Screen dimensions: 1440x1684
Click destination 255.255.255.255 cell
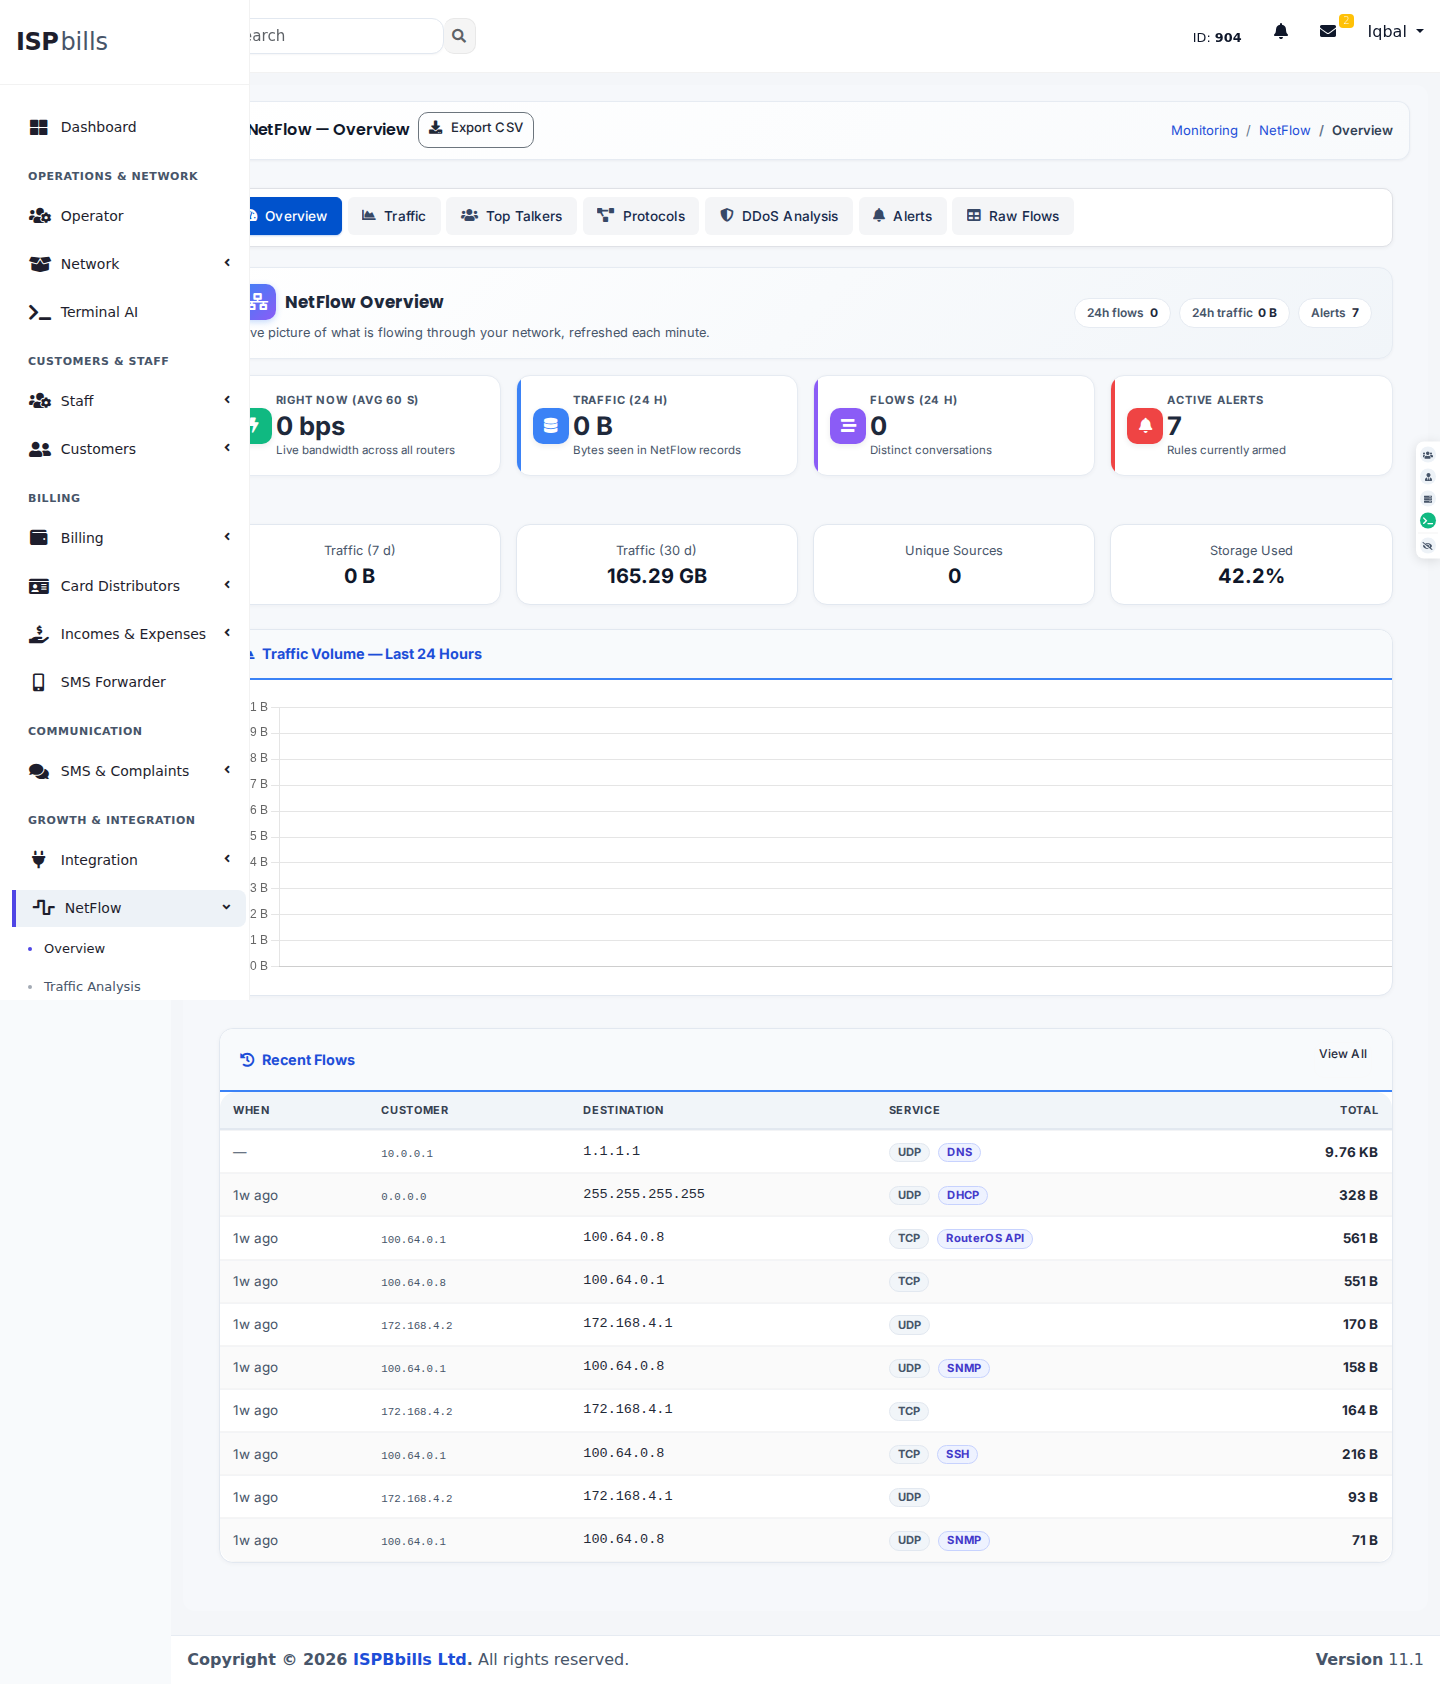coord(644,1194)
